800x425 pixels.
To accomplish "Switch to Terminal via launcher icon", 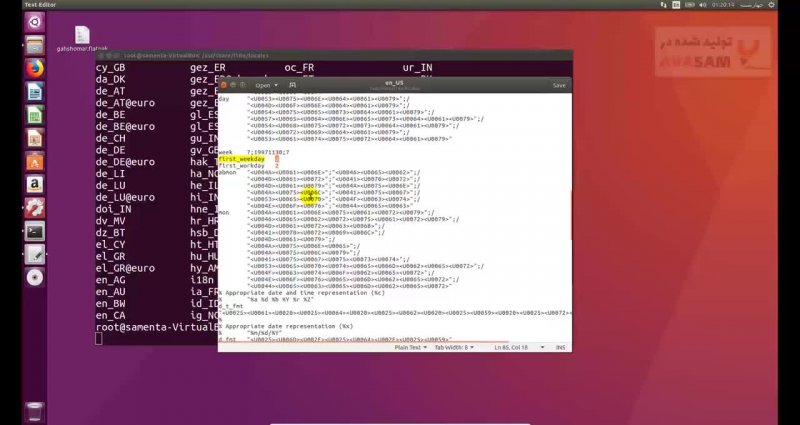I will click(33, 231).
